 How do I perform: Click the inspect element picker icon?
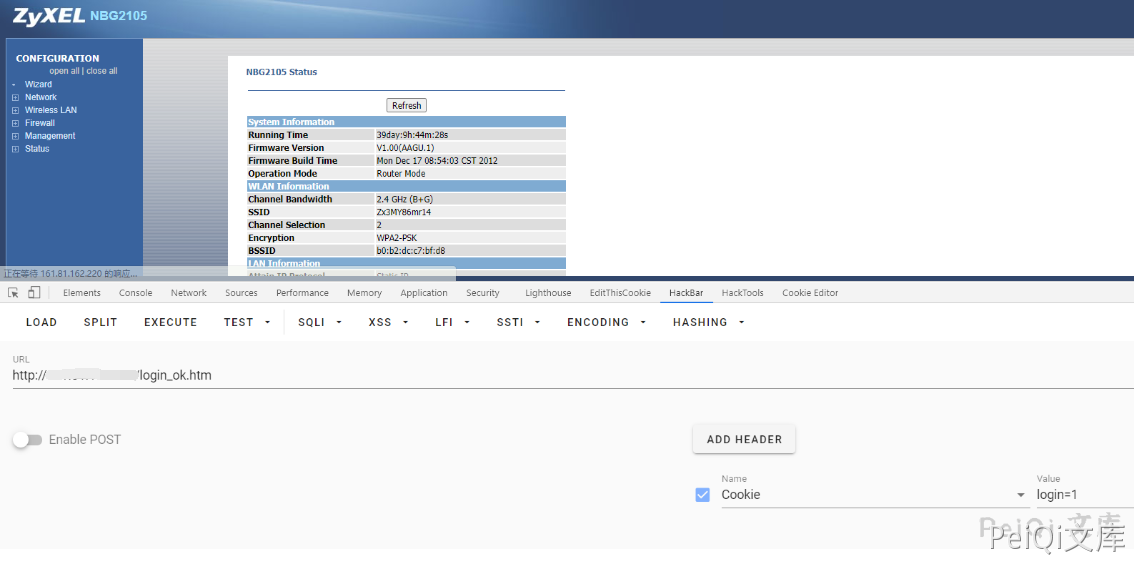[13, 293]
